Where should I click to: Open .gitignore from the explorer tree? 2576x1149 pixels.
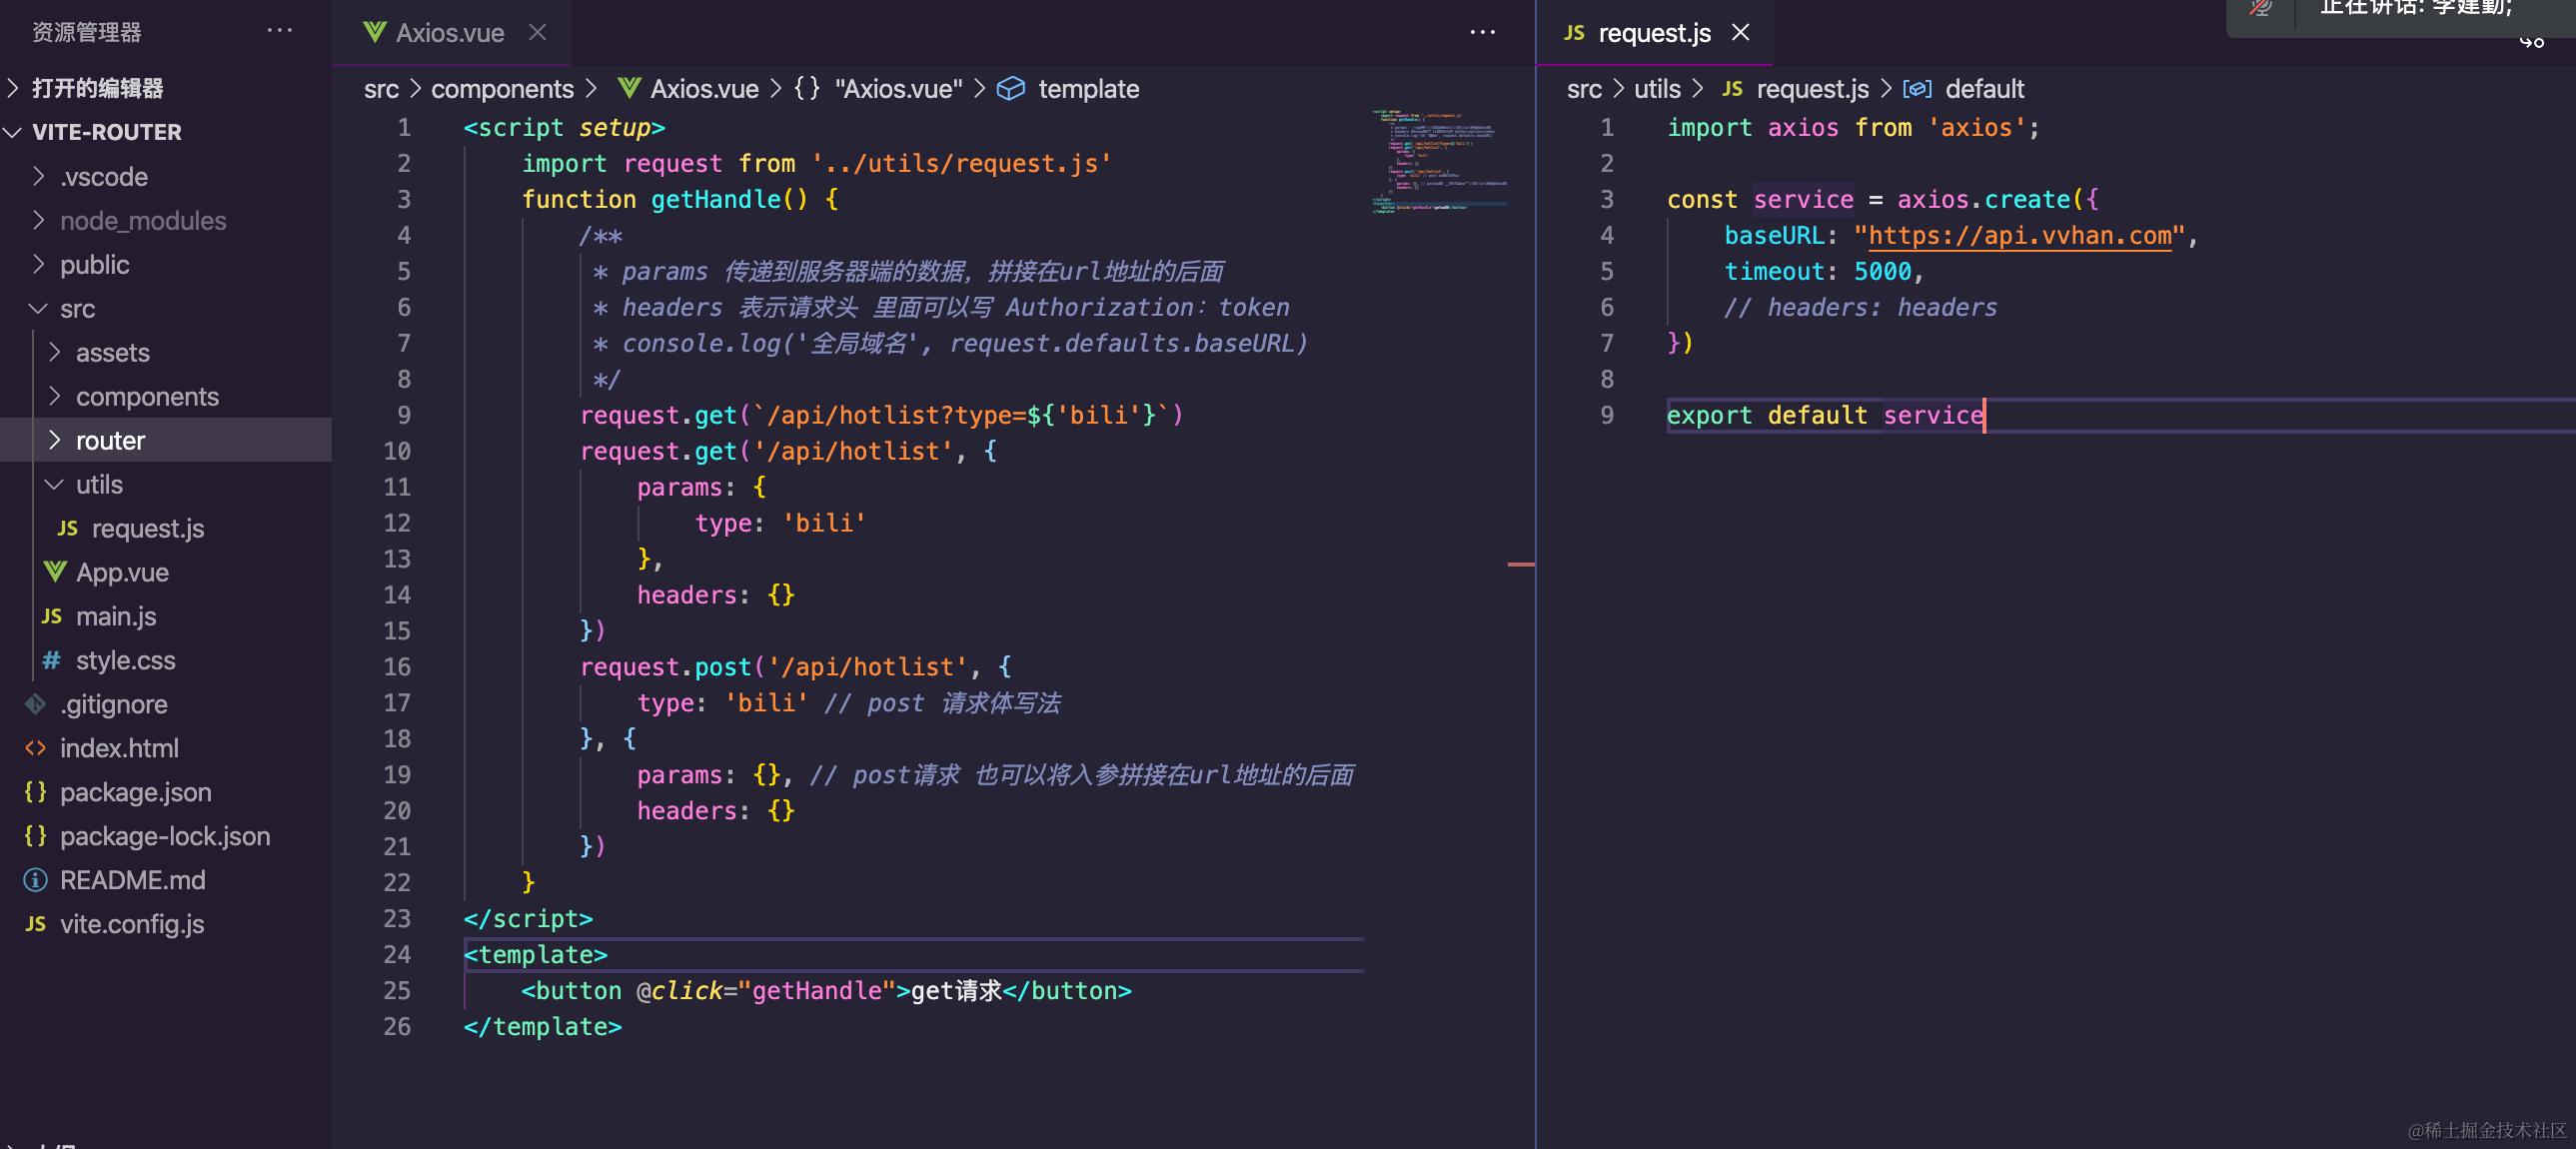(113, 704)
